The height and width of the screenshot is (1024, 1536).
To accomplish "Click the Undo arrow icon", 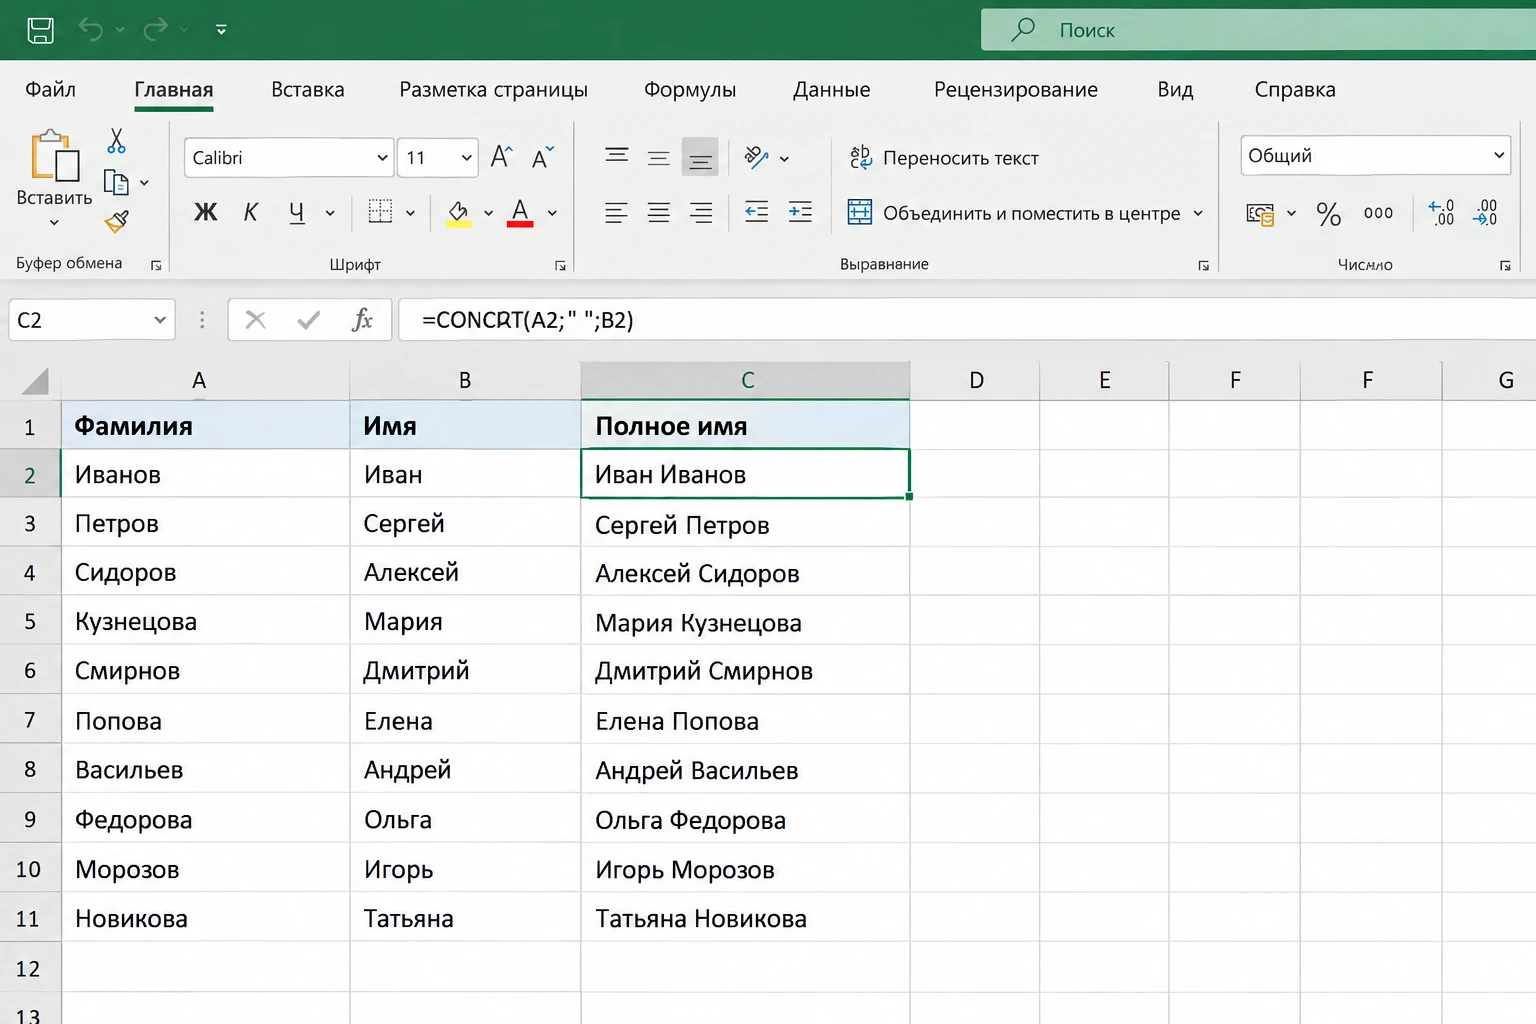I will pos(91,30).
